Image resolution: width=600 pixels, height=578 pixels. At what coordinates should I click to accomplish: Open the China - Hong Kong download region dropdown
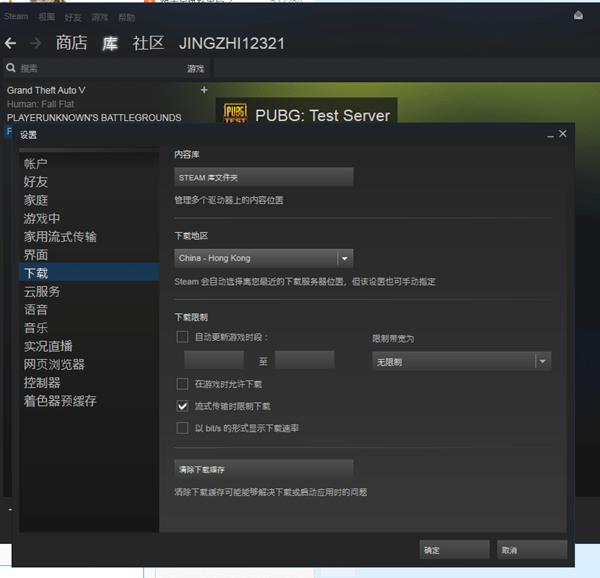pos(264,258)
